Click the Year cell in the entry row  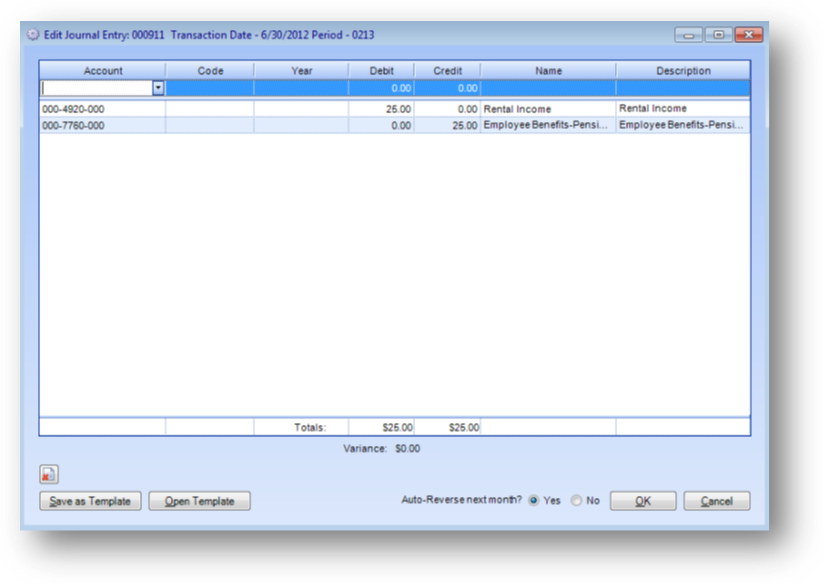tap(301, 88)
